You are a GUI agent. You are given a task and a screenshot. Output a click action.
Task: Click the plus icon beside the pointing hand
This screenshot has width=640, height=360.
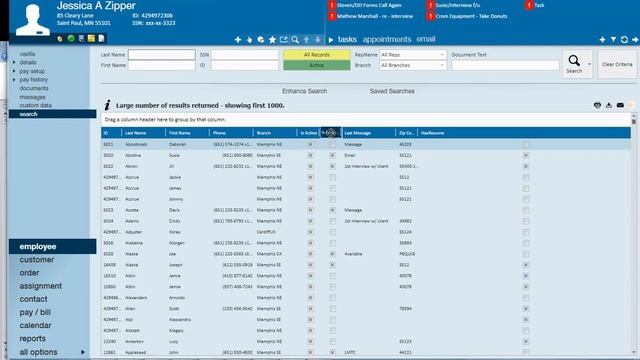point(238,40)
